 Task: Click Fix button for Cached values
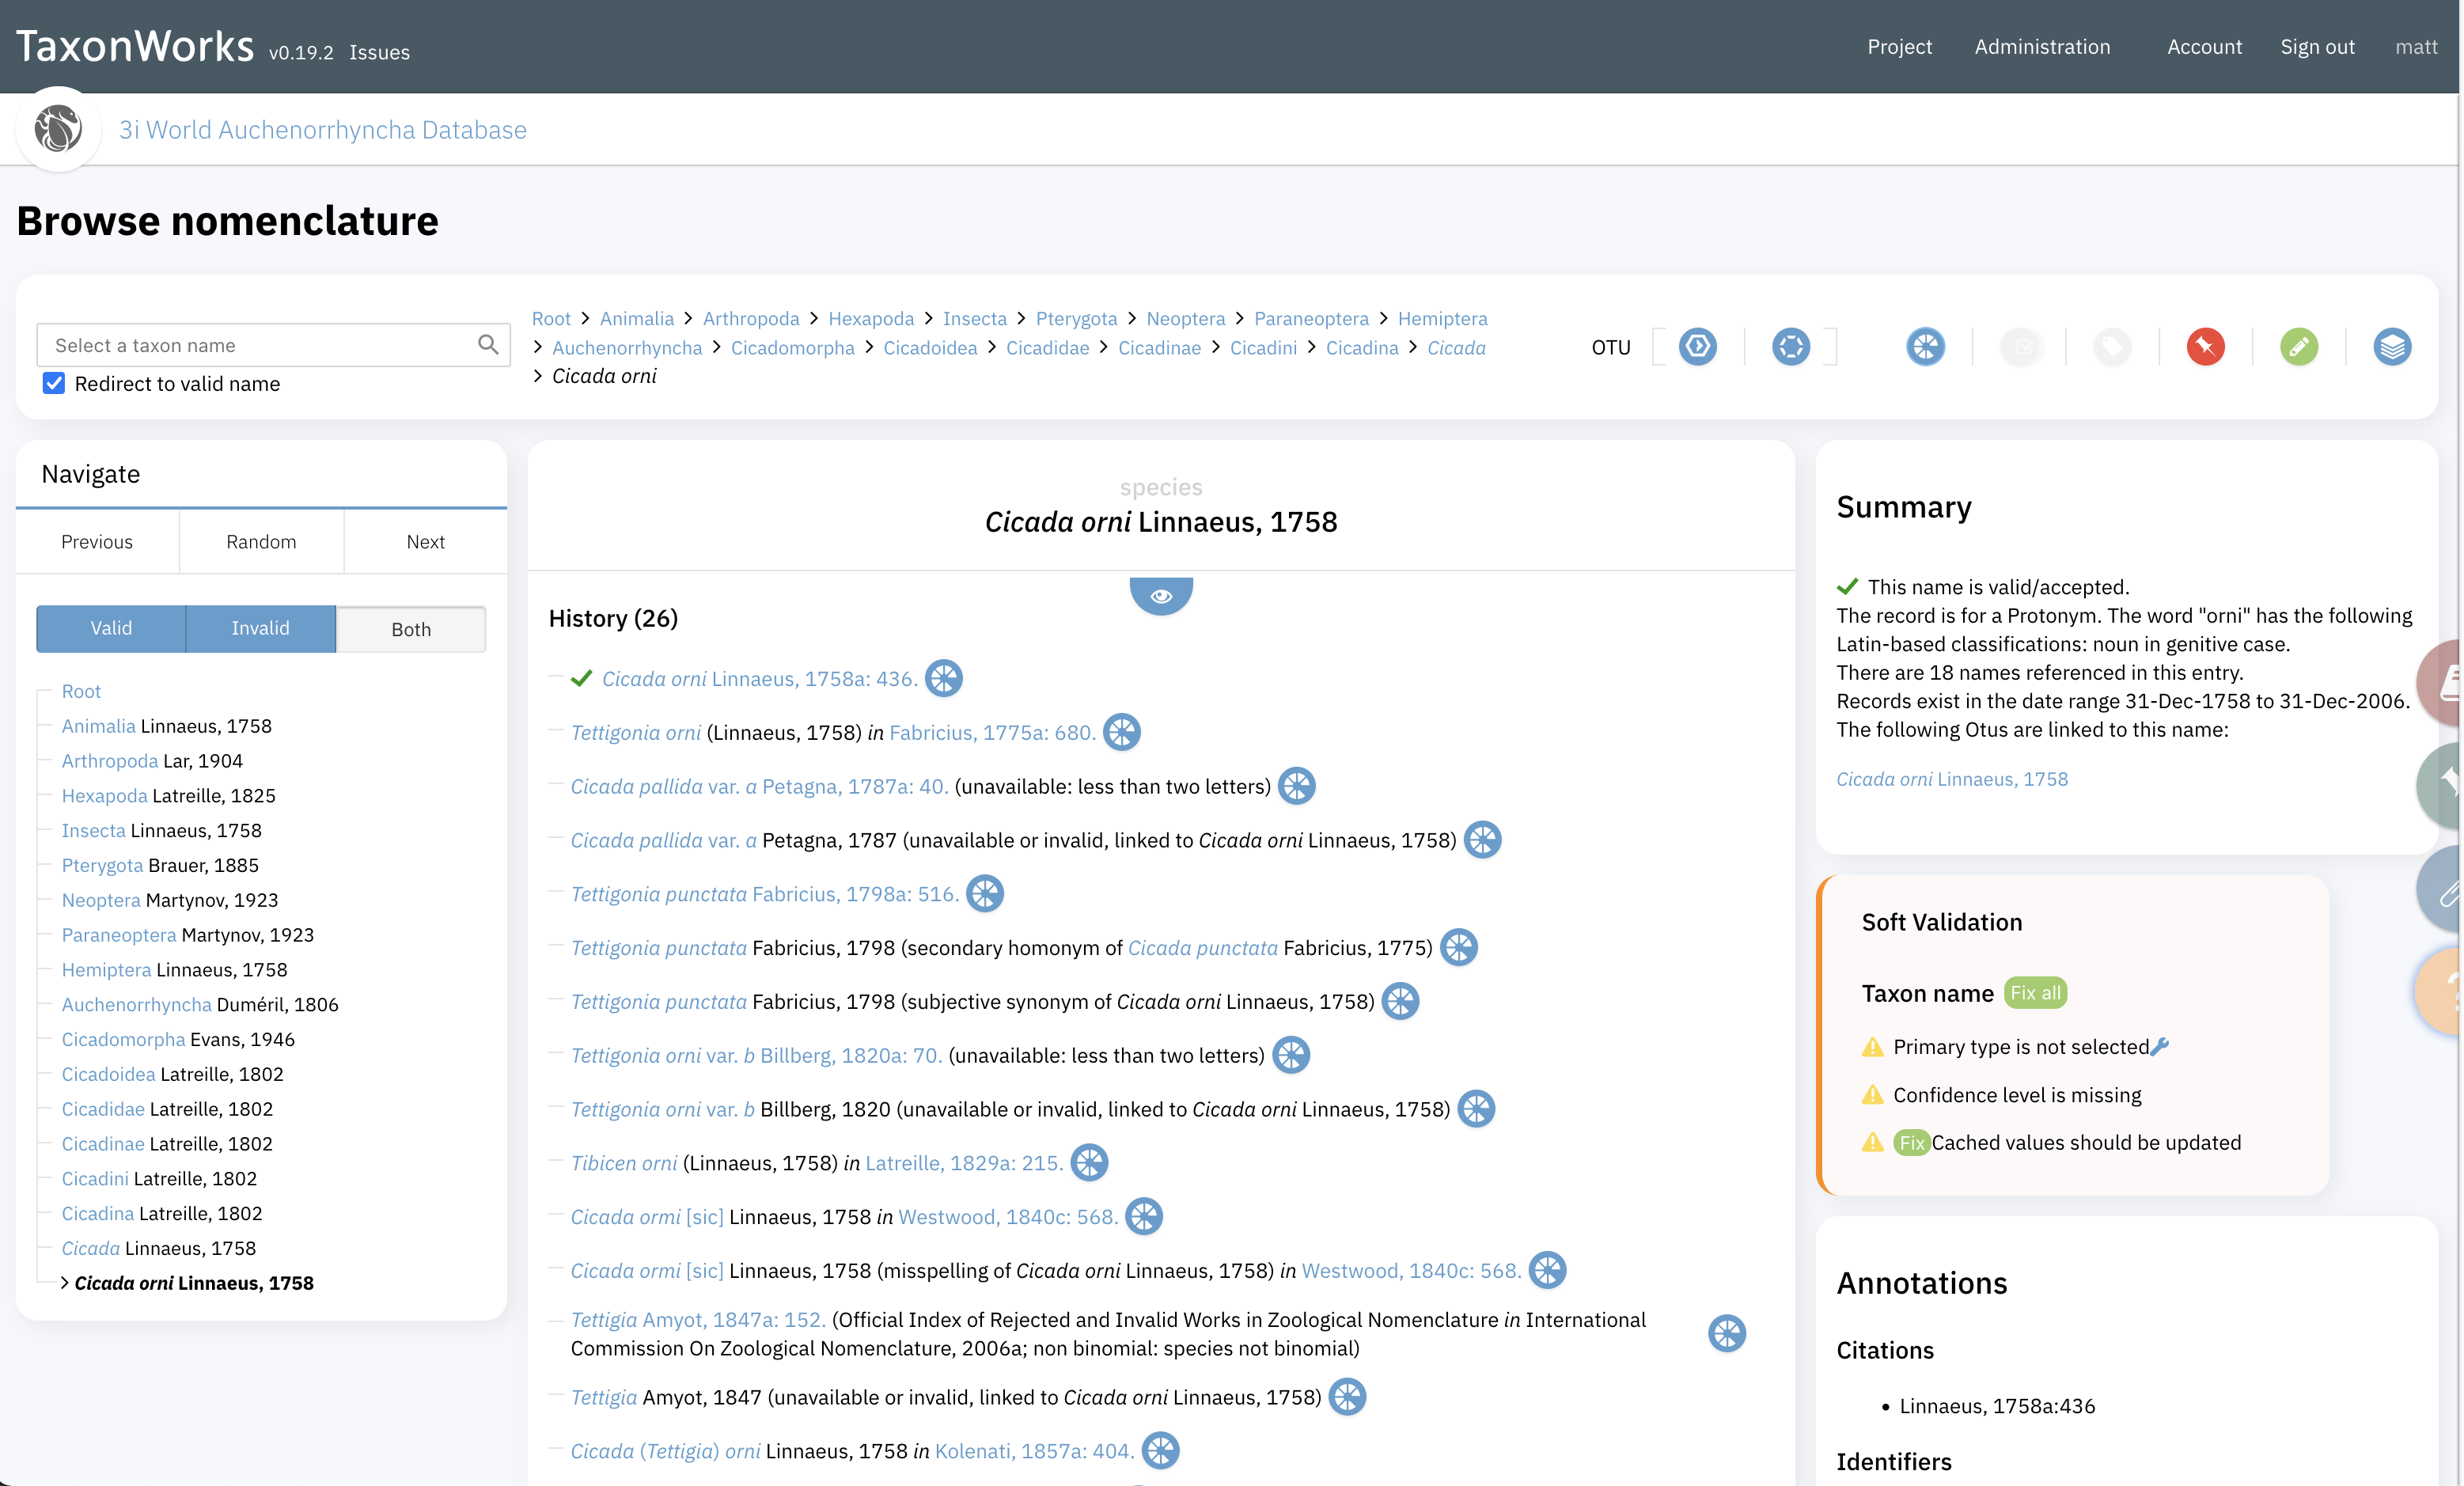pos(1911,1143)
